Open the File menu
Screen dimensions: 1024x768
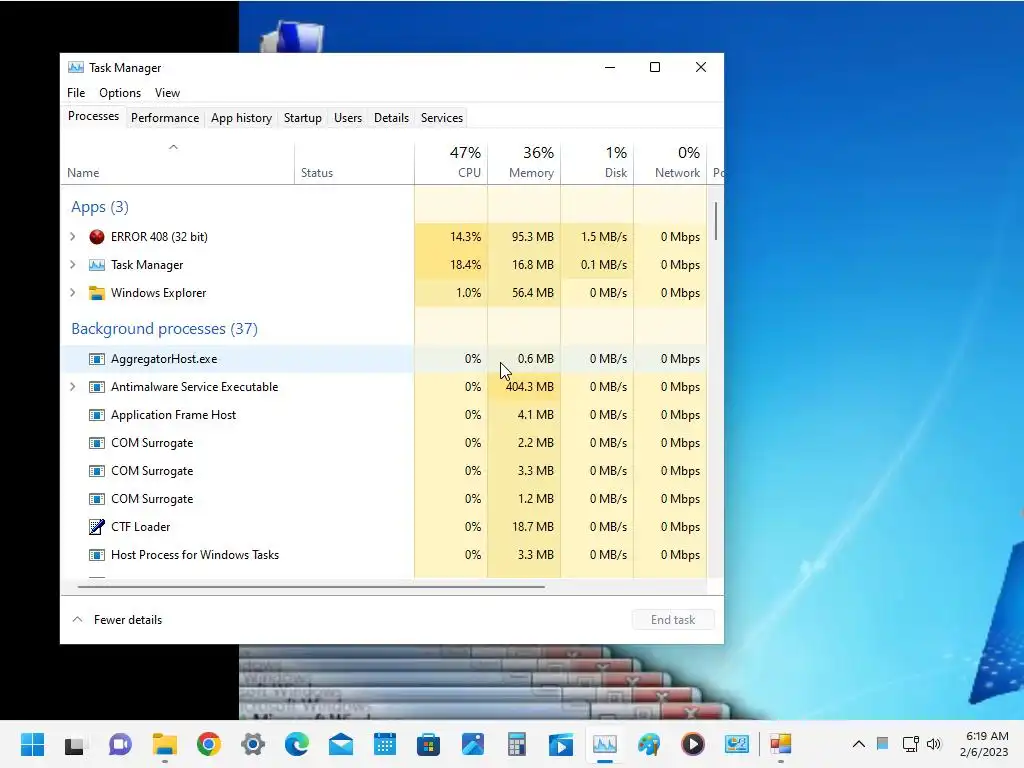click(76, 93)
